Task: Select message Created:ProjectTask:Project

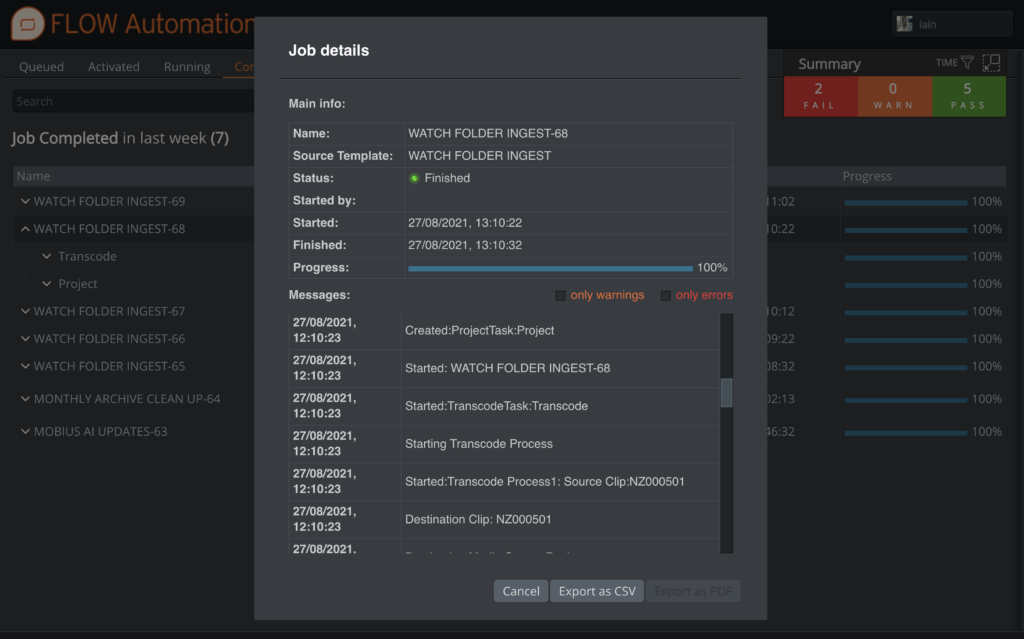Action: click(x=479, y=331)
